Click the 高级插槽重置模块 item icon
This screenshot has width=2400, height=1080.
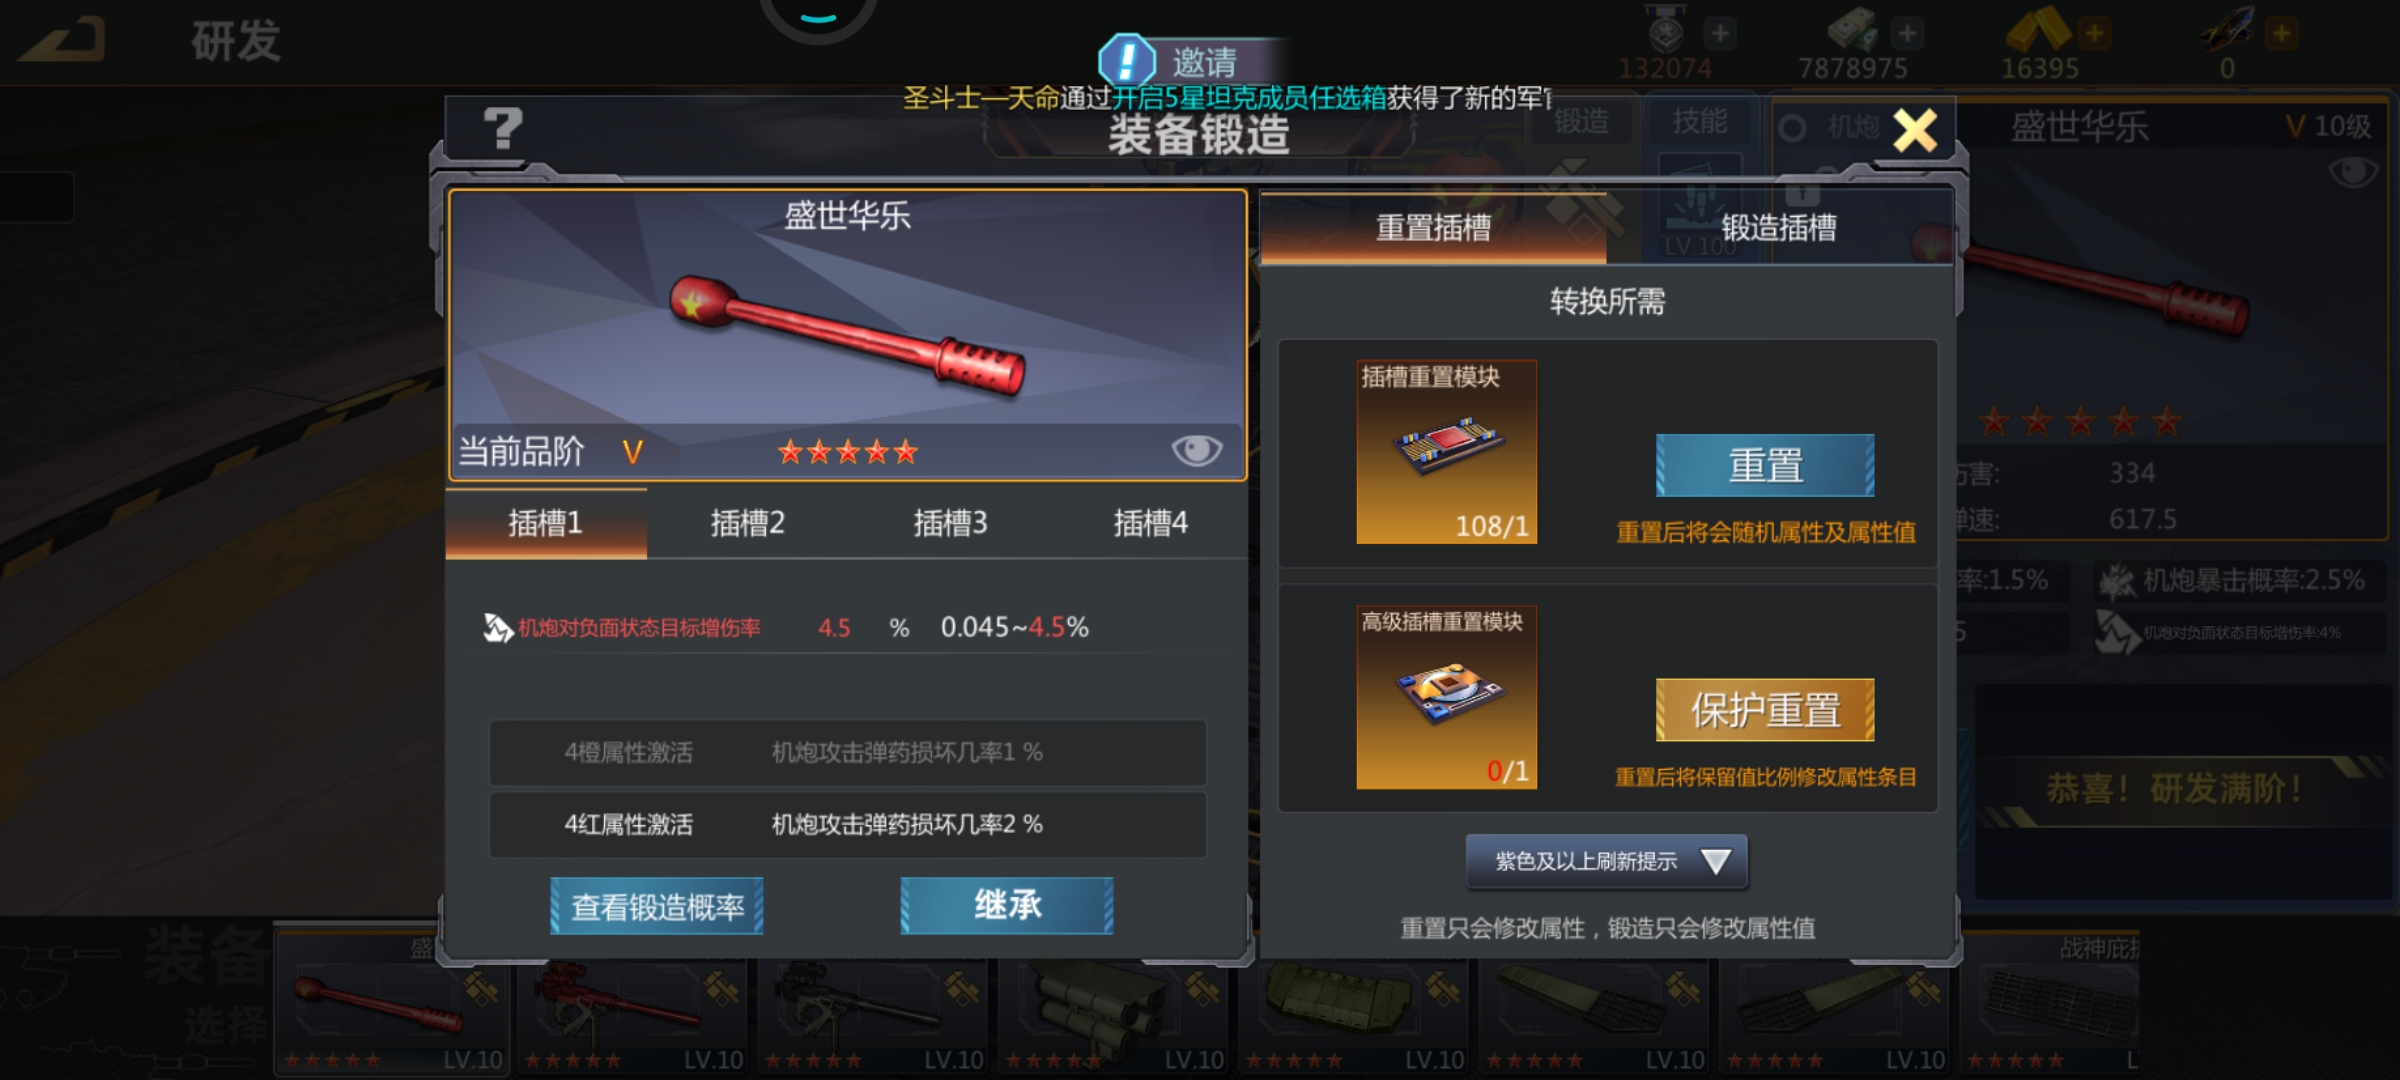click(1446, 697)
